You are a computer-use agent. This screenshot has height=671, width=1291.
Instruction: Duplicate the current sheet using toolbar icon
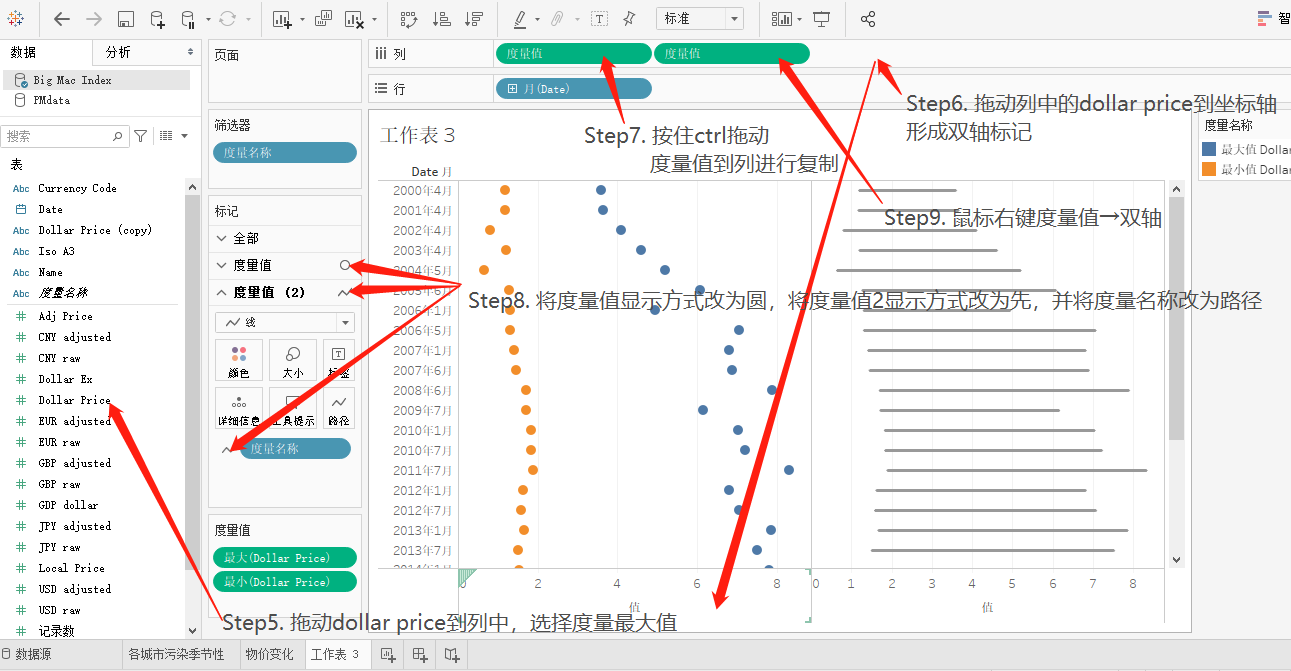pos(323,19)
